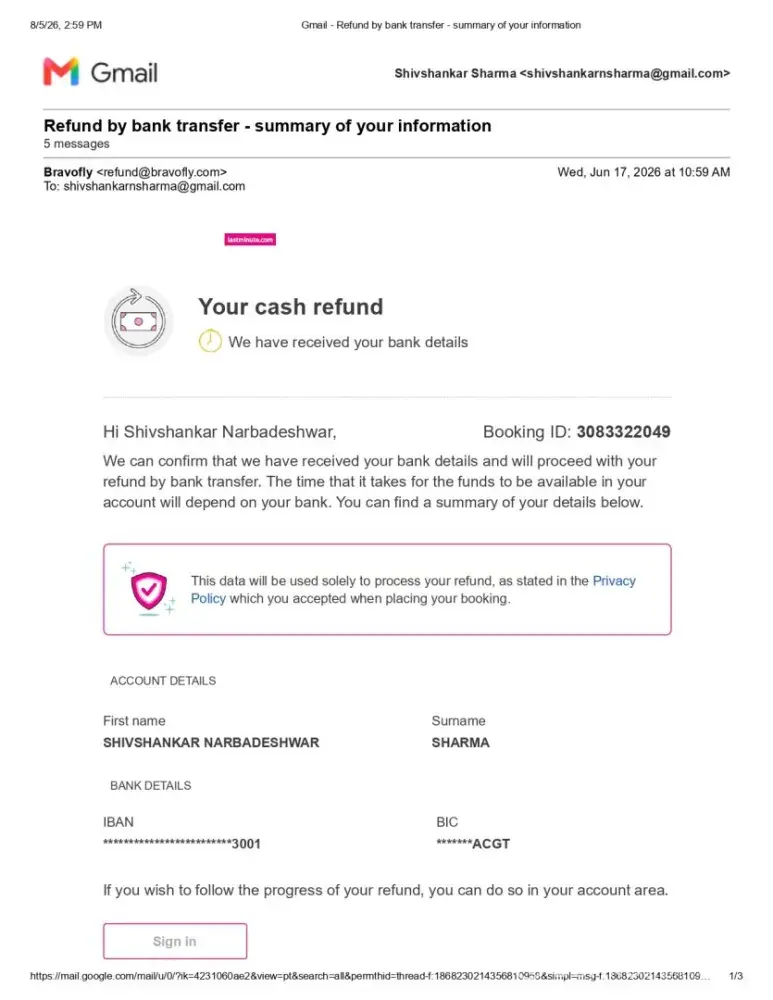Click the 5 messages count text
The width and height of the screenshot is (773, 1000).
pyautogui.click(x=77, y=143)
